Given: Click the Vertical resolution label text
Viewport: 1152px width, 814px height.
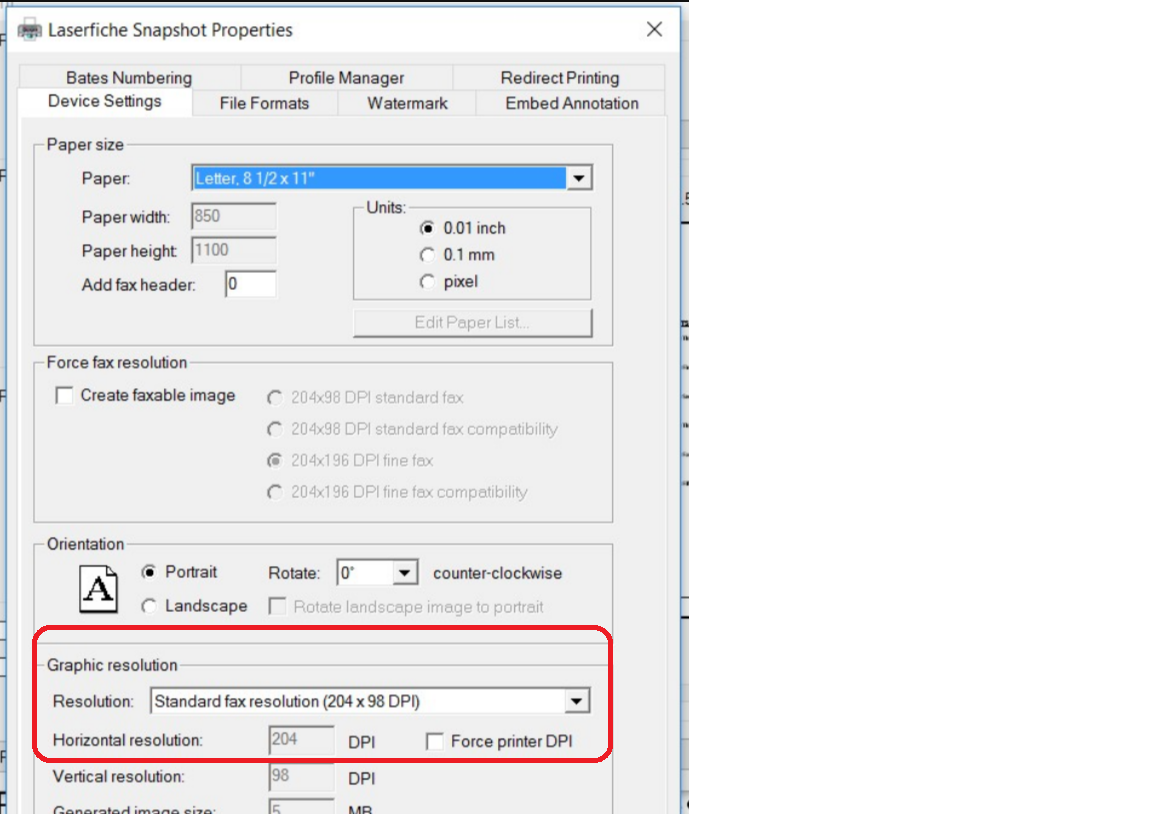Looking at the screenshot, I should click(x=119, y=777).
